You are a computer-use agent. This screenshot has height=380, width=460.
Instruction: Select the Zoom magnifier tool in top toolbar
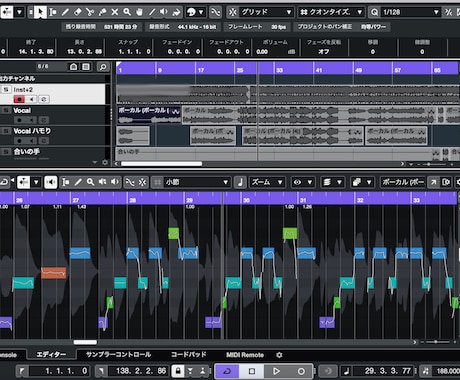tap(127, 12)
